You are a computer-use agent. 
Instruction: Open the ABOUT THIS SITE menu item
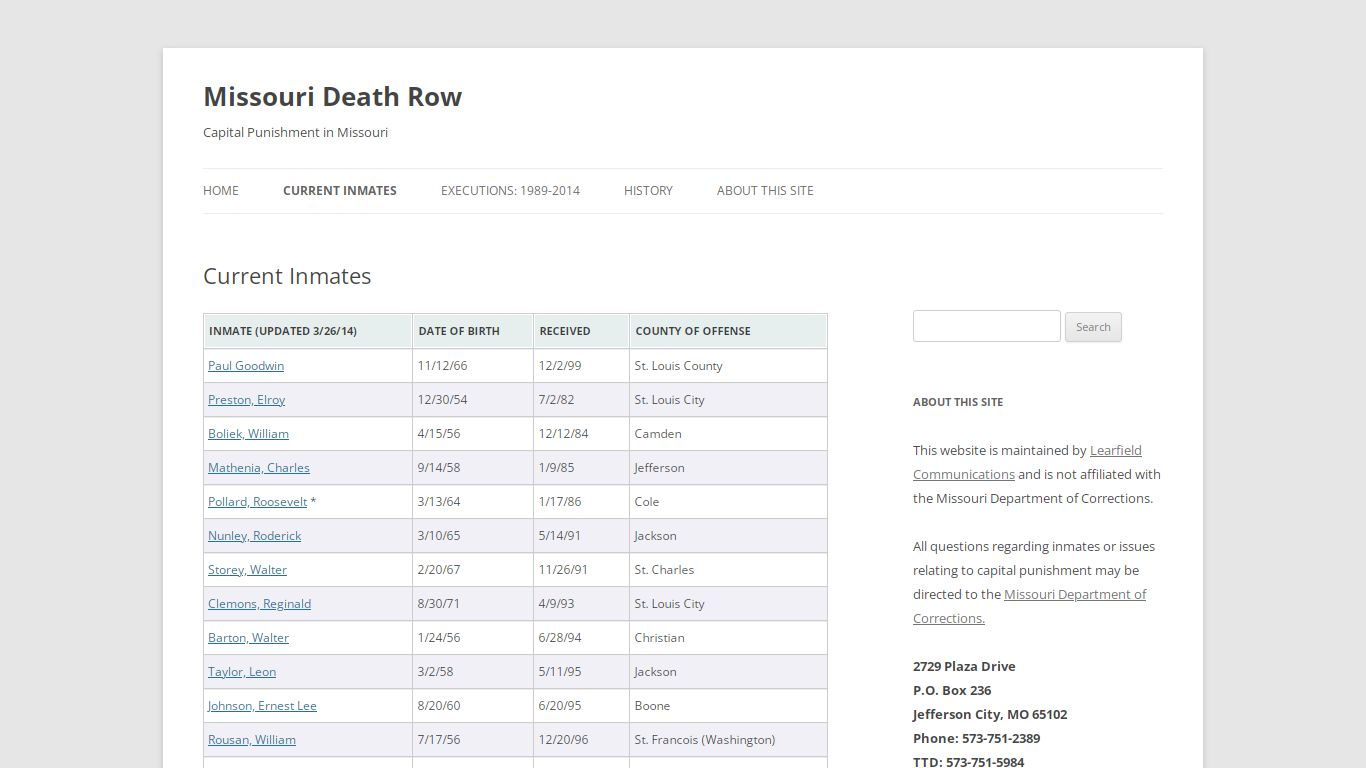[765, 191]
